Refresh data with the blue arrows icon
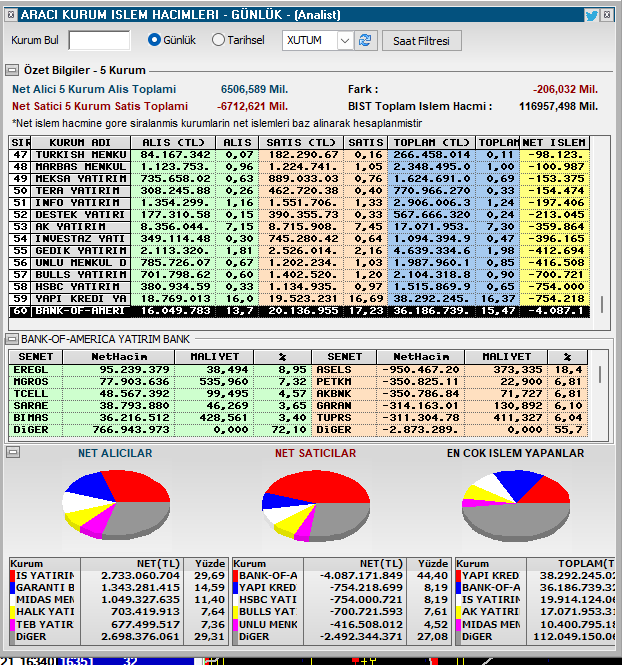This screenshot has width=622, height=665. point(365,41)
